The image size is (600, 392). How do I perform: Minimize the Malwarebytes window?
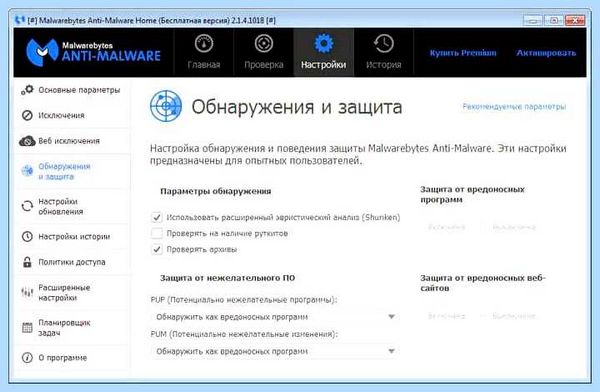533,20
